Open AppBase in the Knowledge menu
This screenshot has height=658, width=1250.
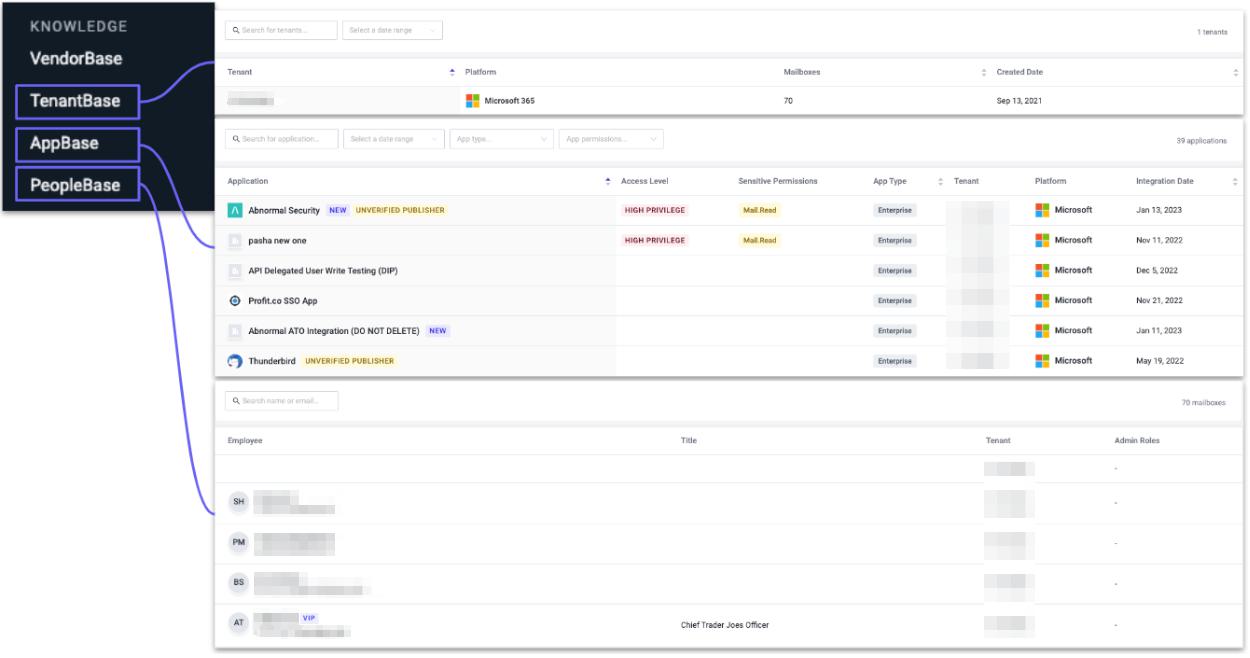(78, 143)
